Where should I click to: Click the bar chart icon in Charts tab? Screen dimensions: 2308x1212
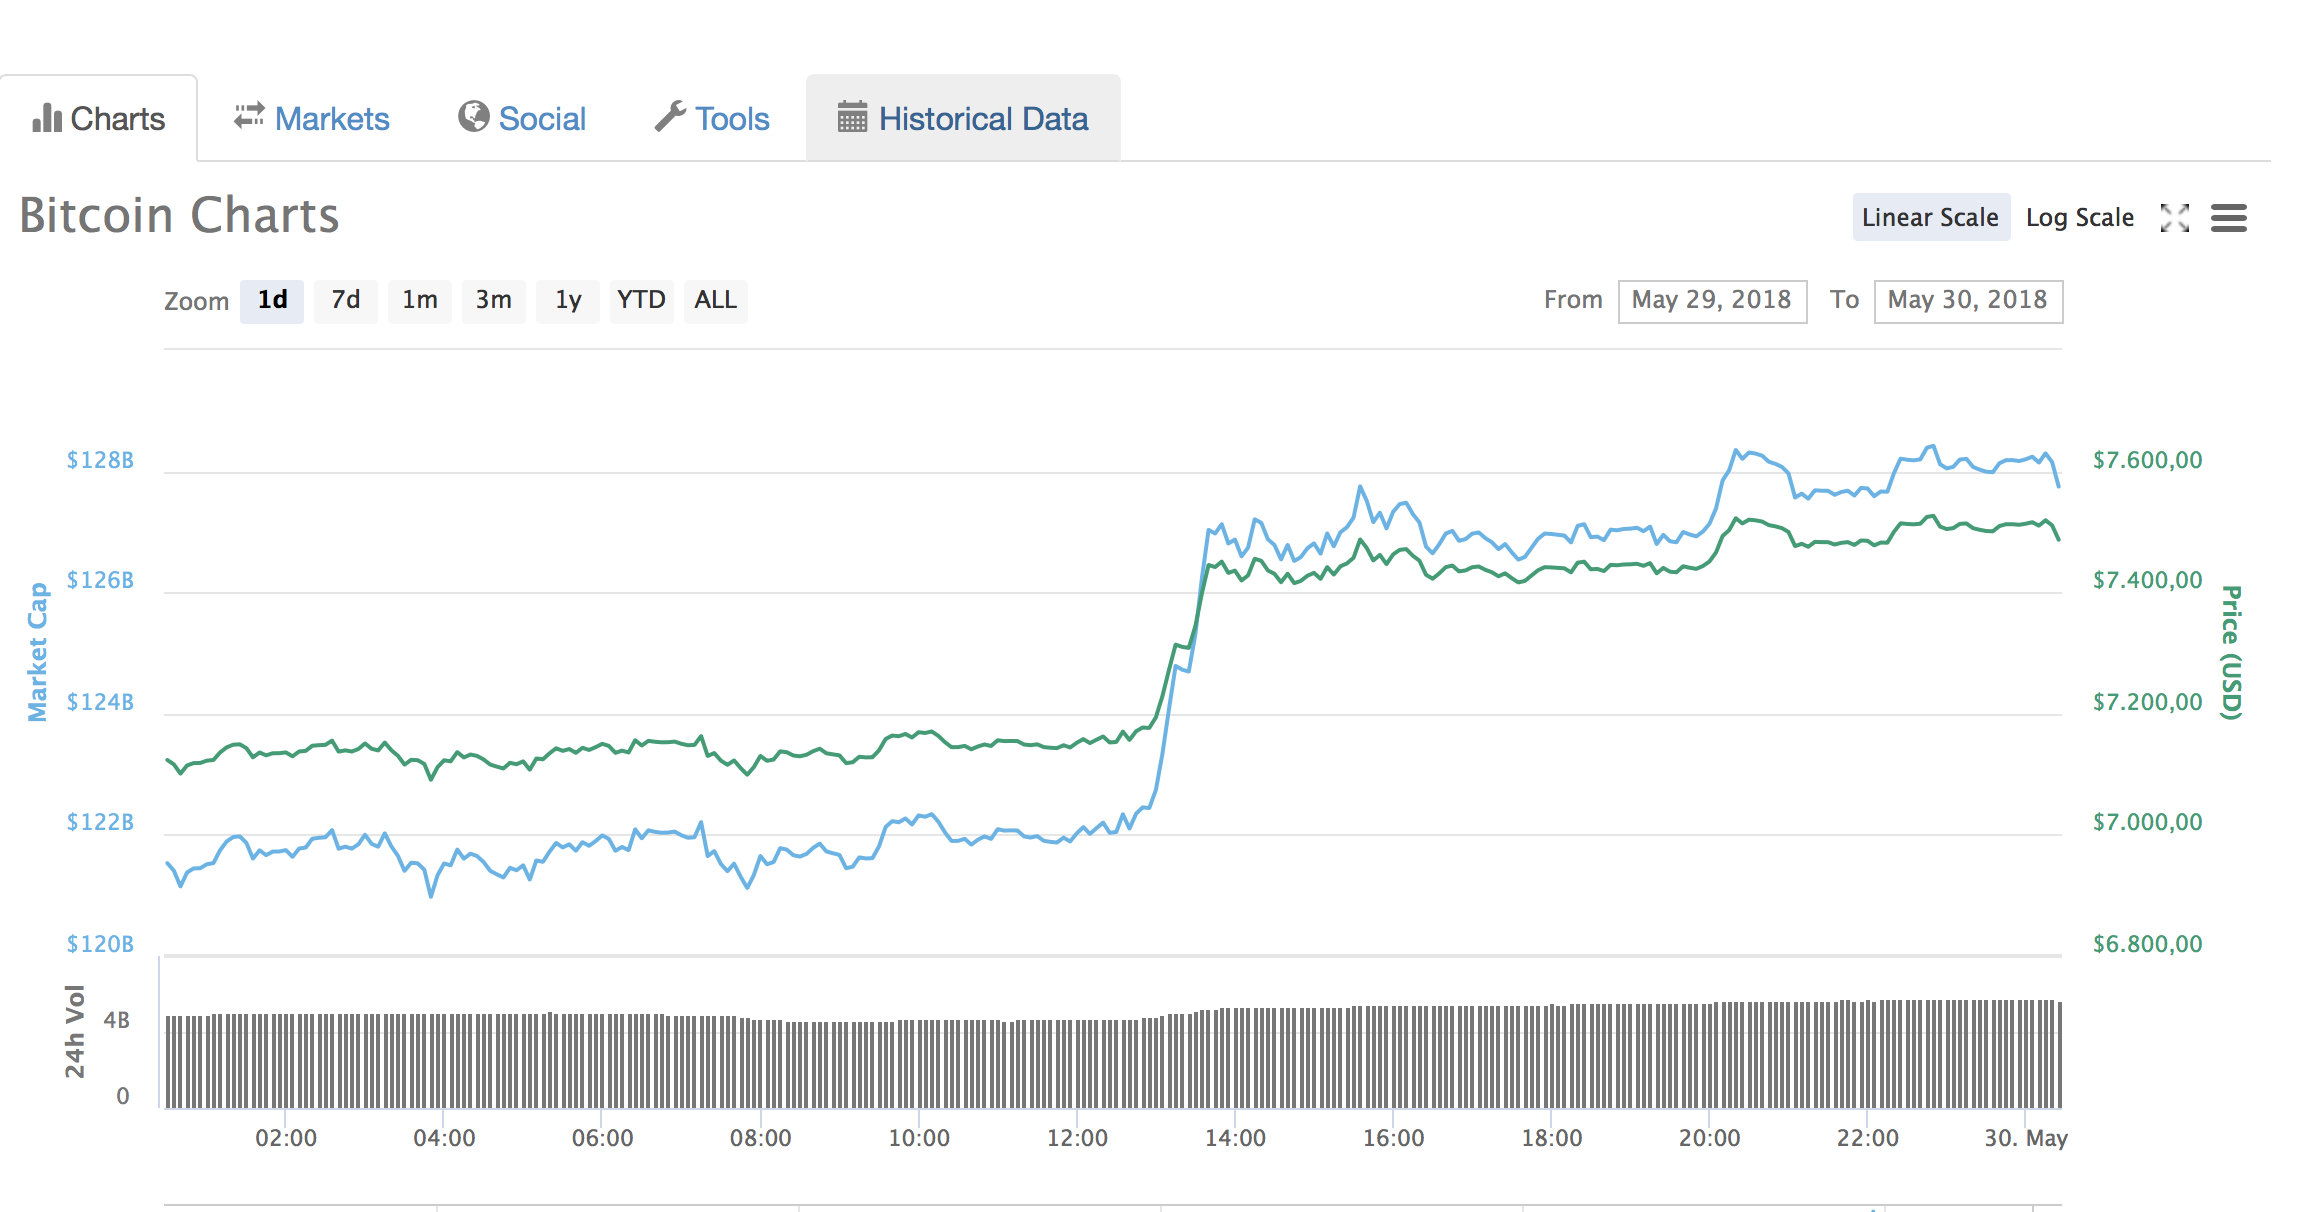tap(47, 118)
